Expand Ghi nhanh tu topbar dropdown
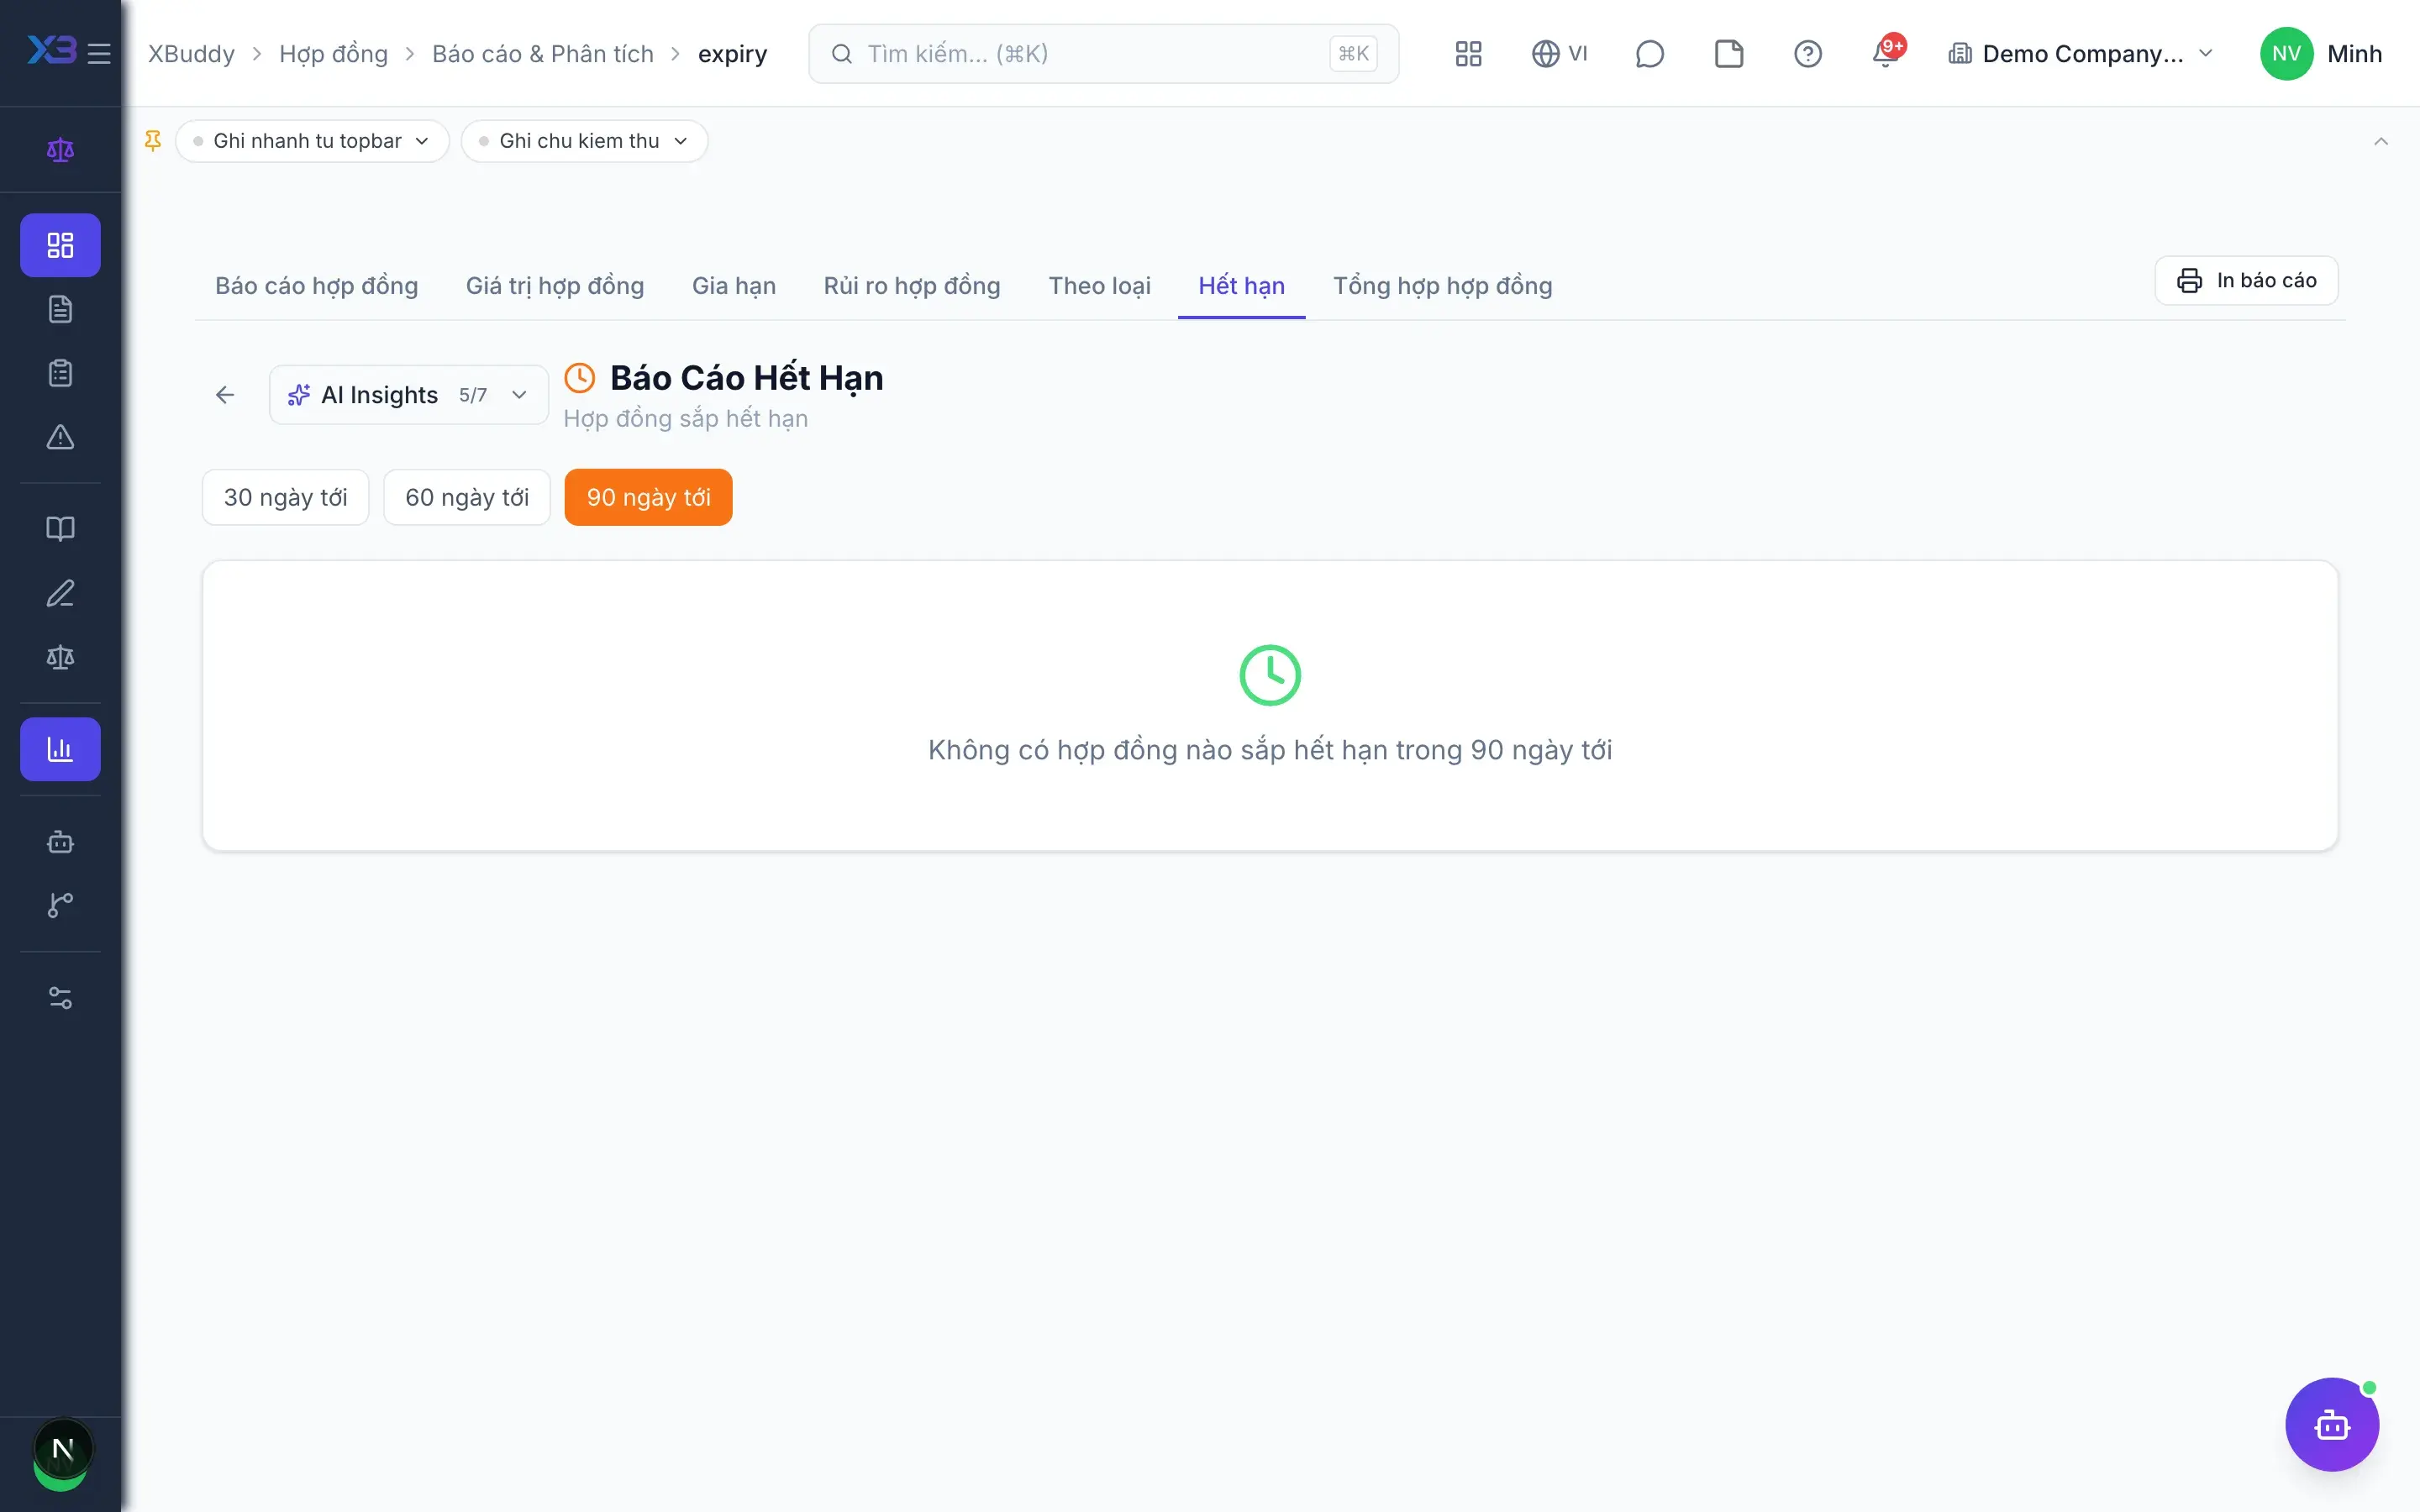Viewport: 2420px width, 1512px height. point(312,141)
